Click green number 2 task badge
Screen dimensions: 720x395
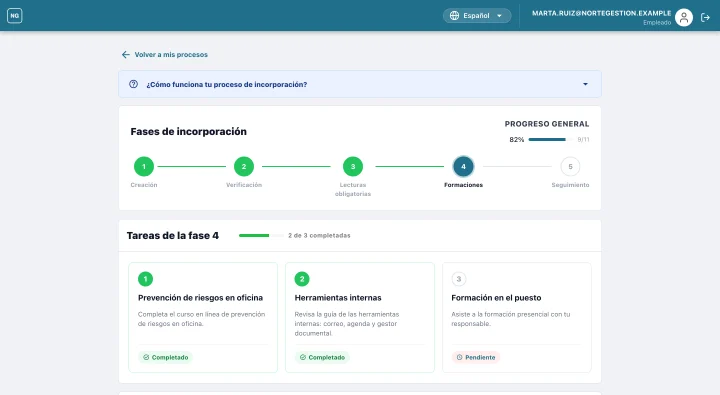[302, 279]
